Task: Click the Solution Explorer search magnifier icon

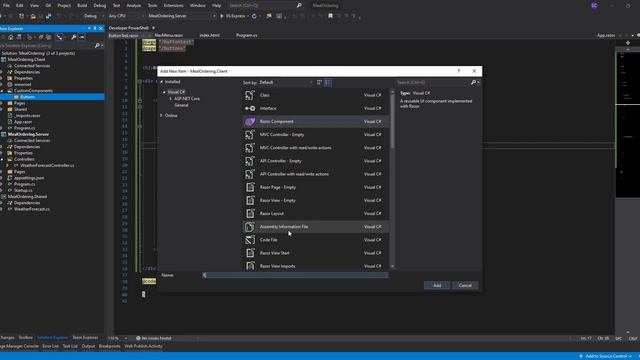Action: click(97, 46)
